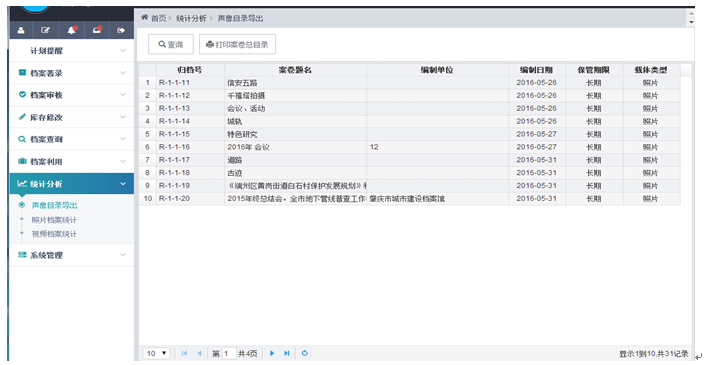This screenshot has width=705, height=365.
Task: Click the 档案利用 briefcase icon
Action: tap(22, 161)
